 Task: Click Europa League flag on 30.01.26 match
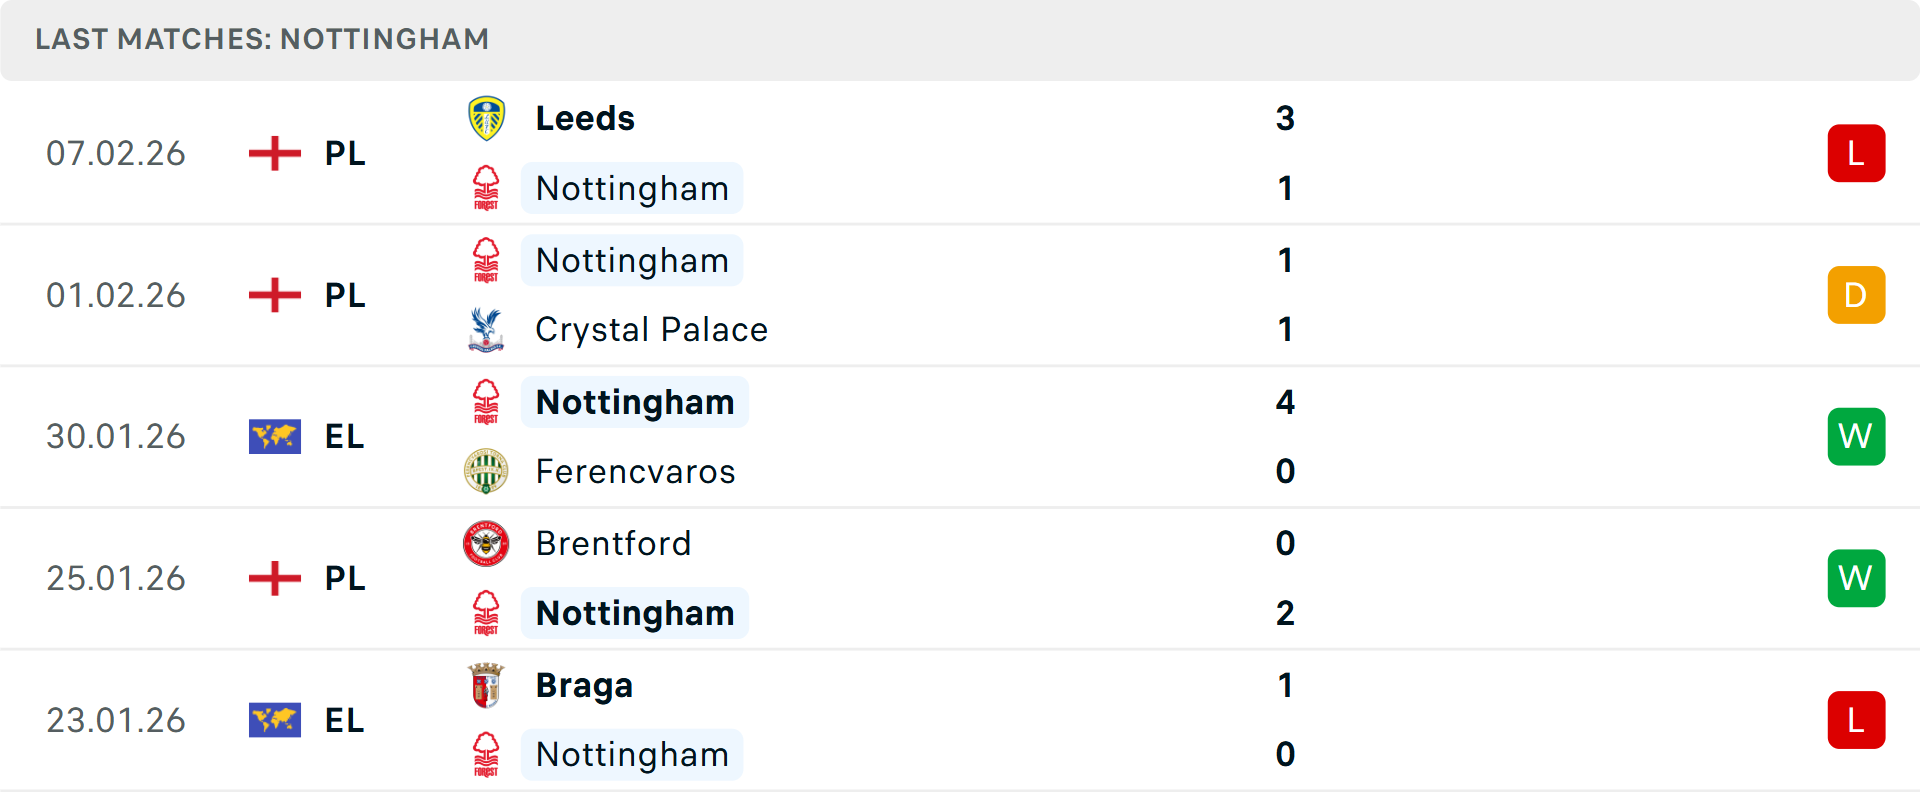pos(275,436)
